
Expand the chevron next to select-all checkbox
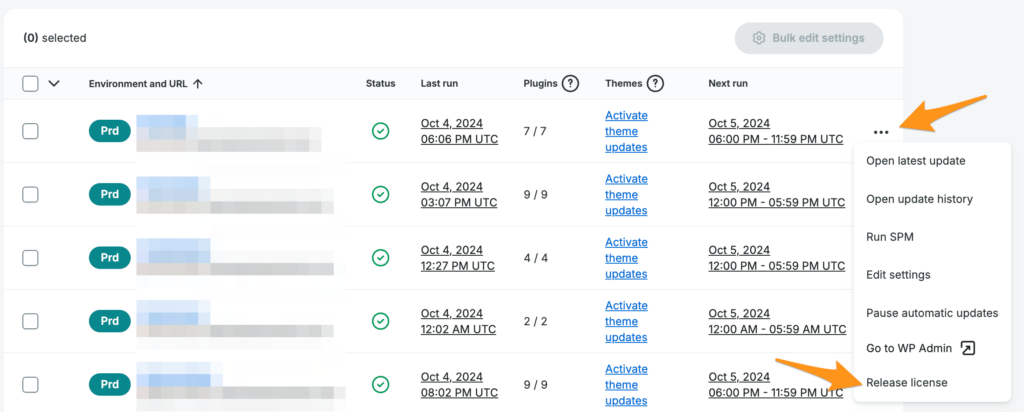pos(54,84)
